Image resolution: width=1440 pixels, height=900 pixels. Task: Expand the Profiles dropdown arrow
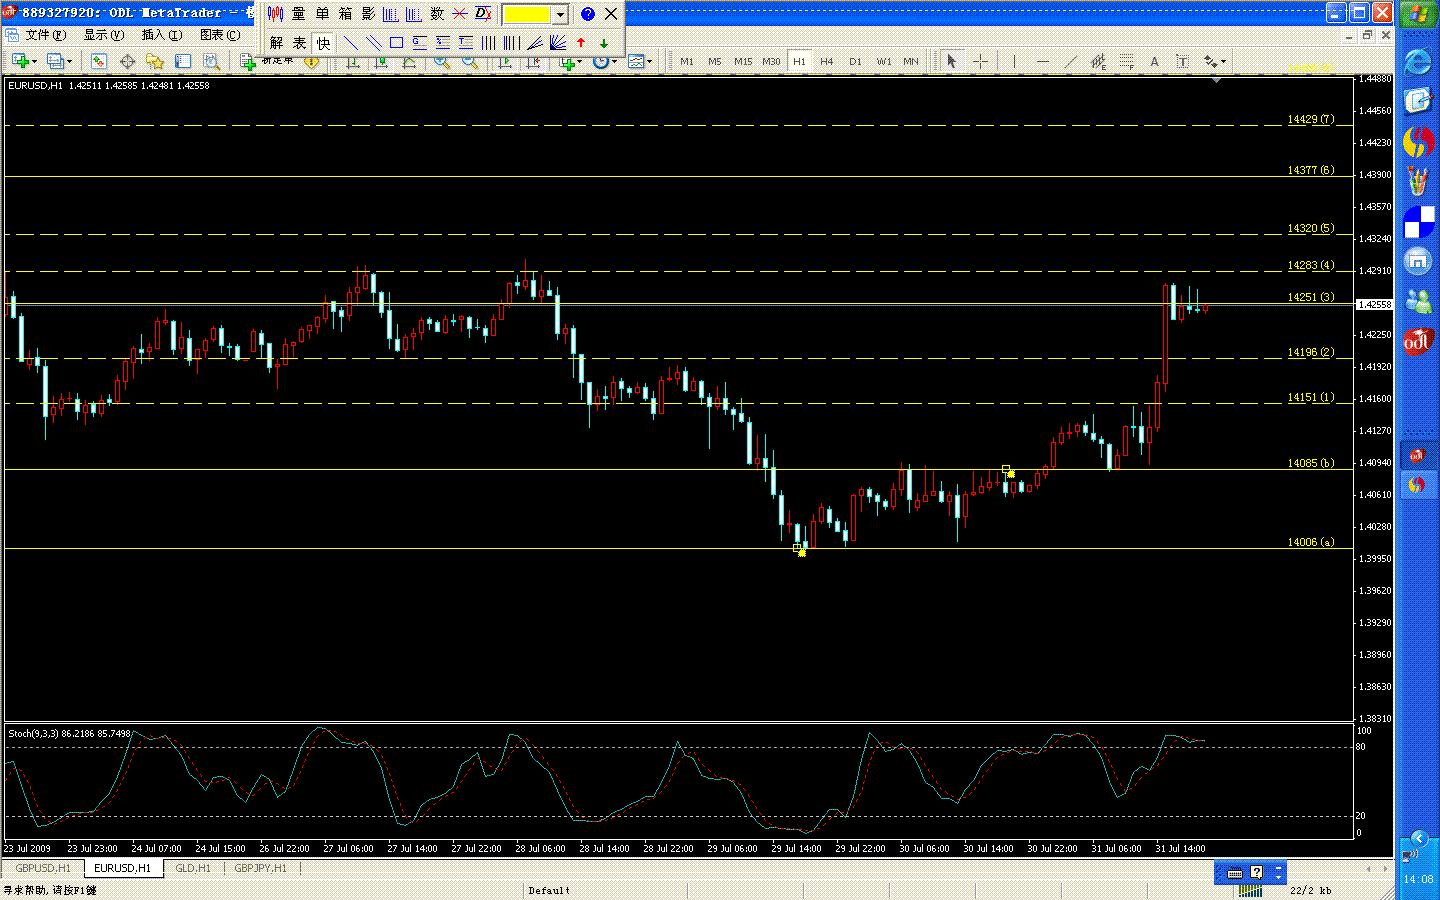tap(69, 61)
